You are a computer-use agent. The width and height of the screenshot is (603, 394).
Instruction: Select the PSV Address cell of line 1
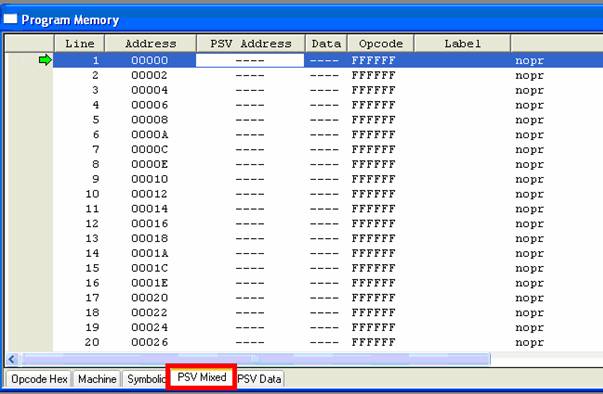(250, 60)
